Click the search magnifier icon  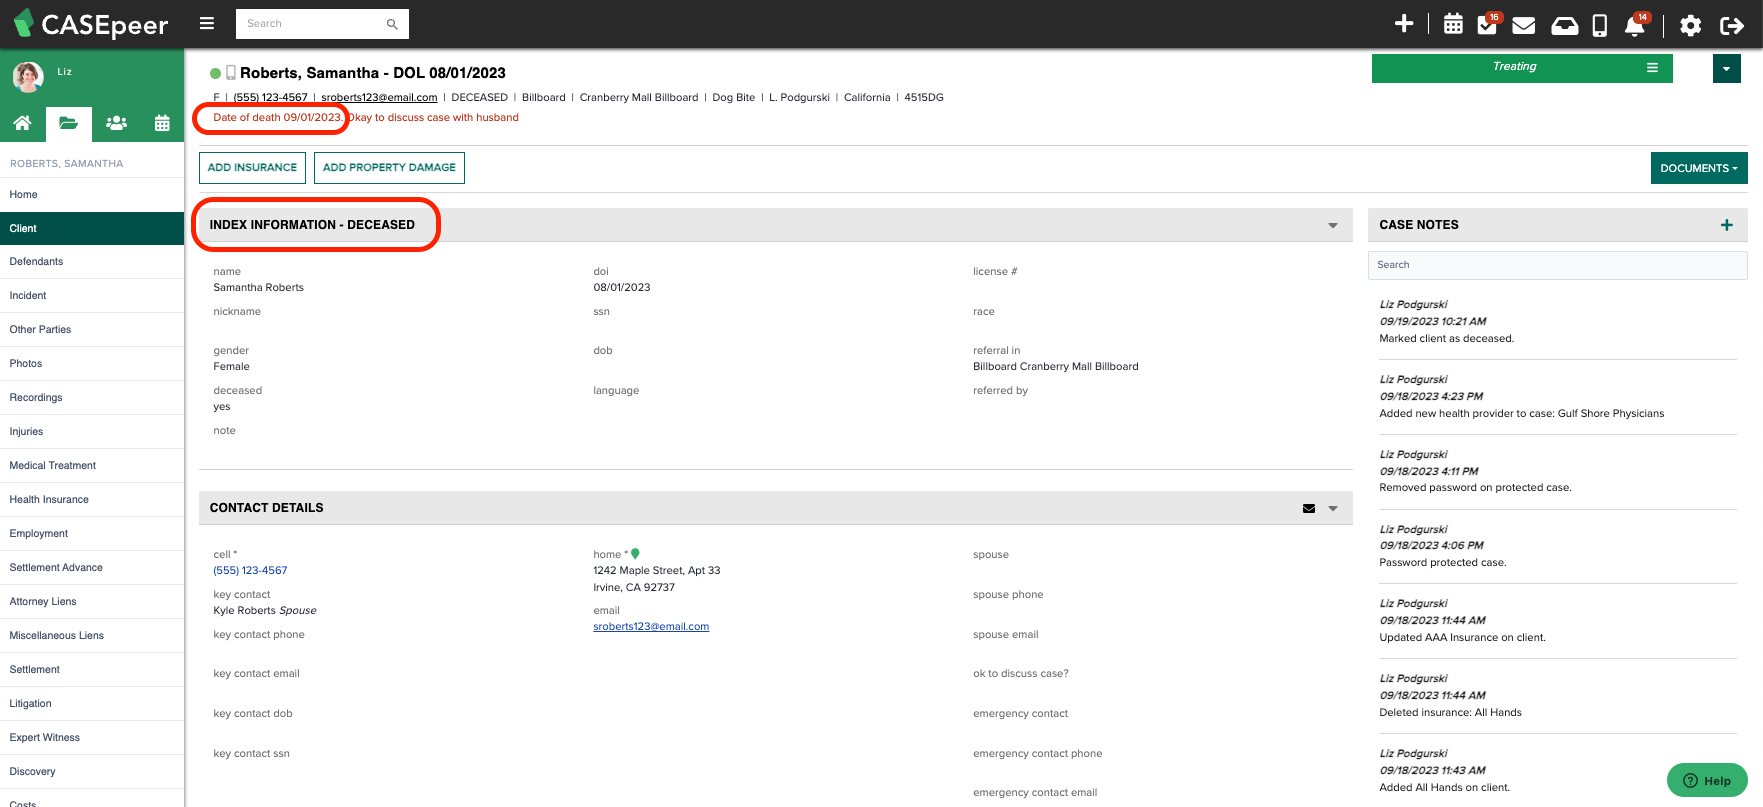pyautogui.click(x=392, y=24)
